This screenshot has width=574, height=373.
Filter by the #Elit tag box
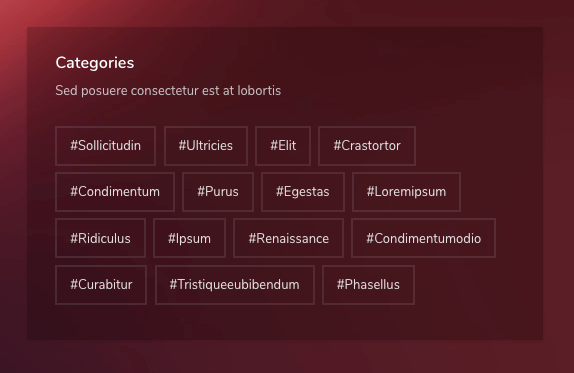pos(283,146)
